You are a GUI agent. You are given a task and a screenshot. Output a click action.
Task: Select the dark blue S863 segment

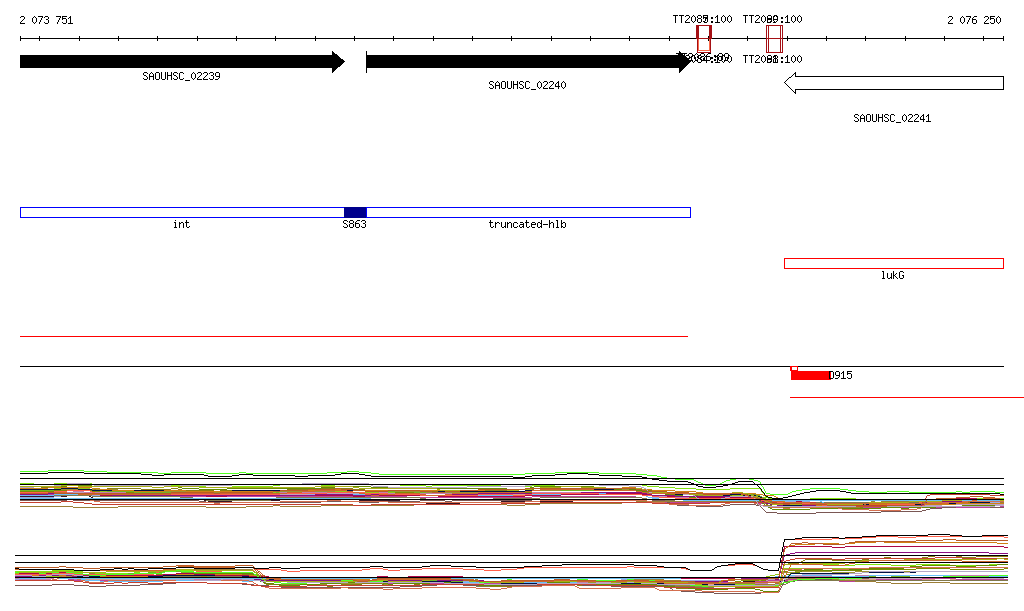[x=355, y=212]
